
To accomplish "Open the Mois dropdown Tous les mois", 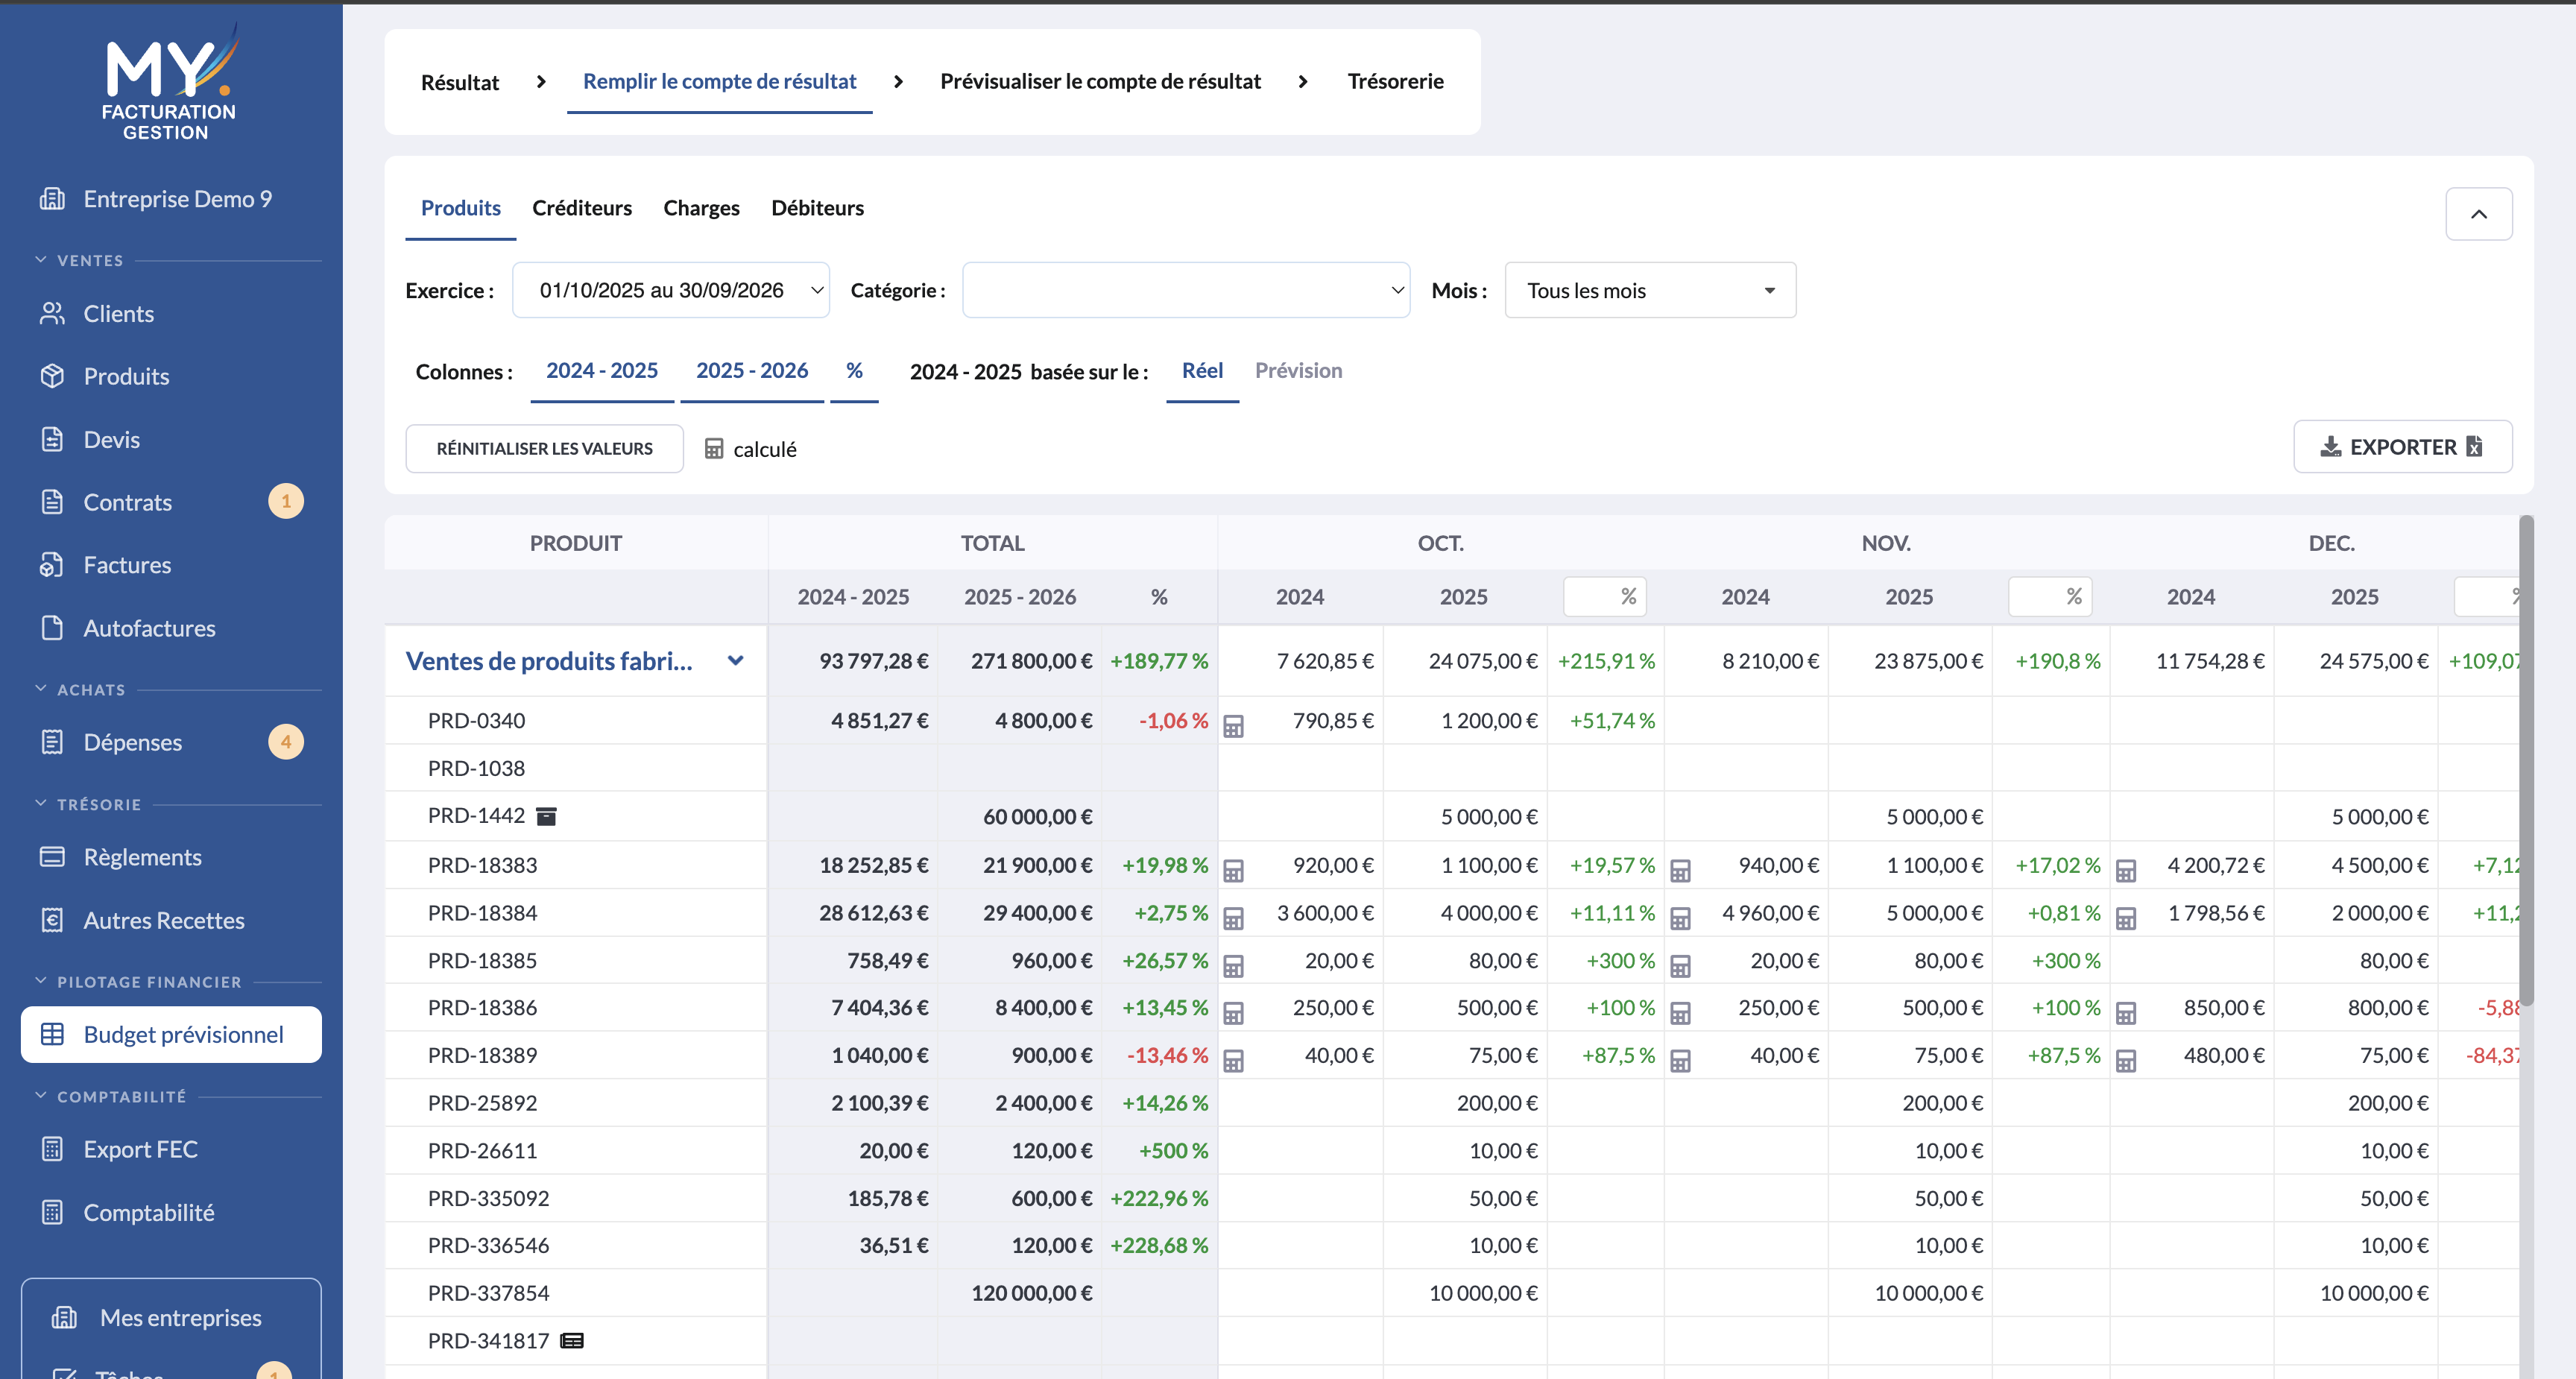I will pos(1650,290).
